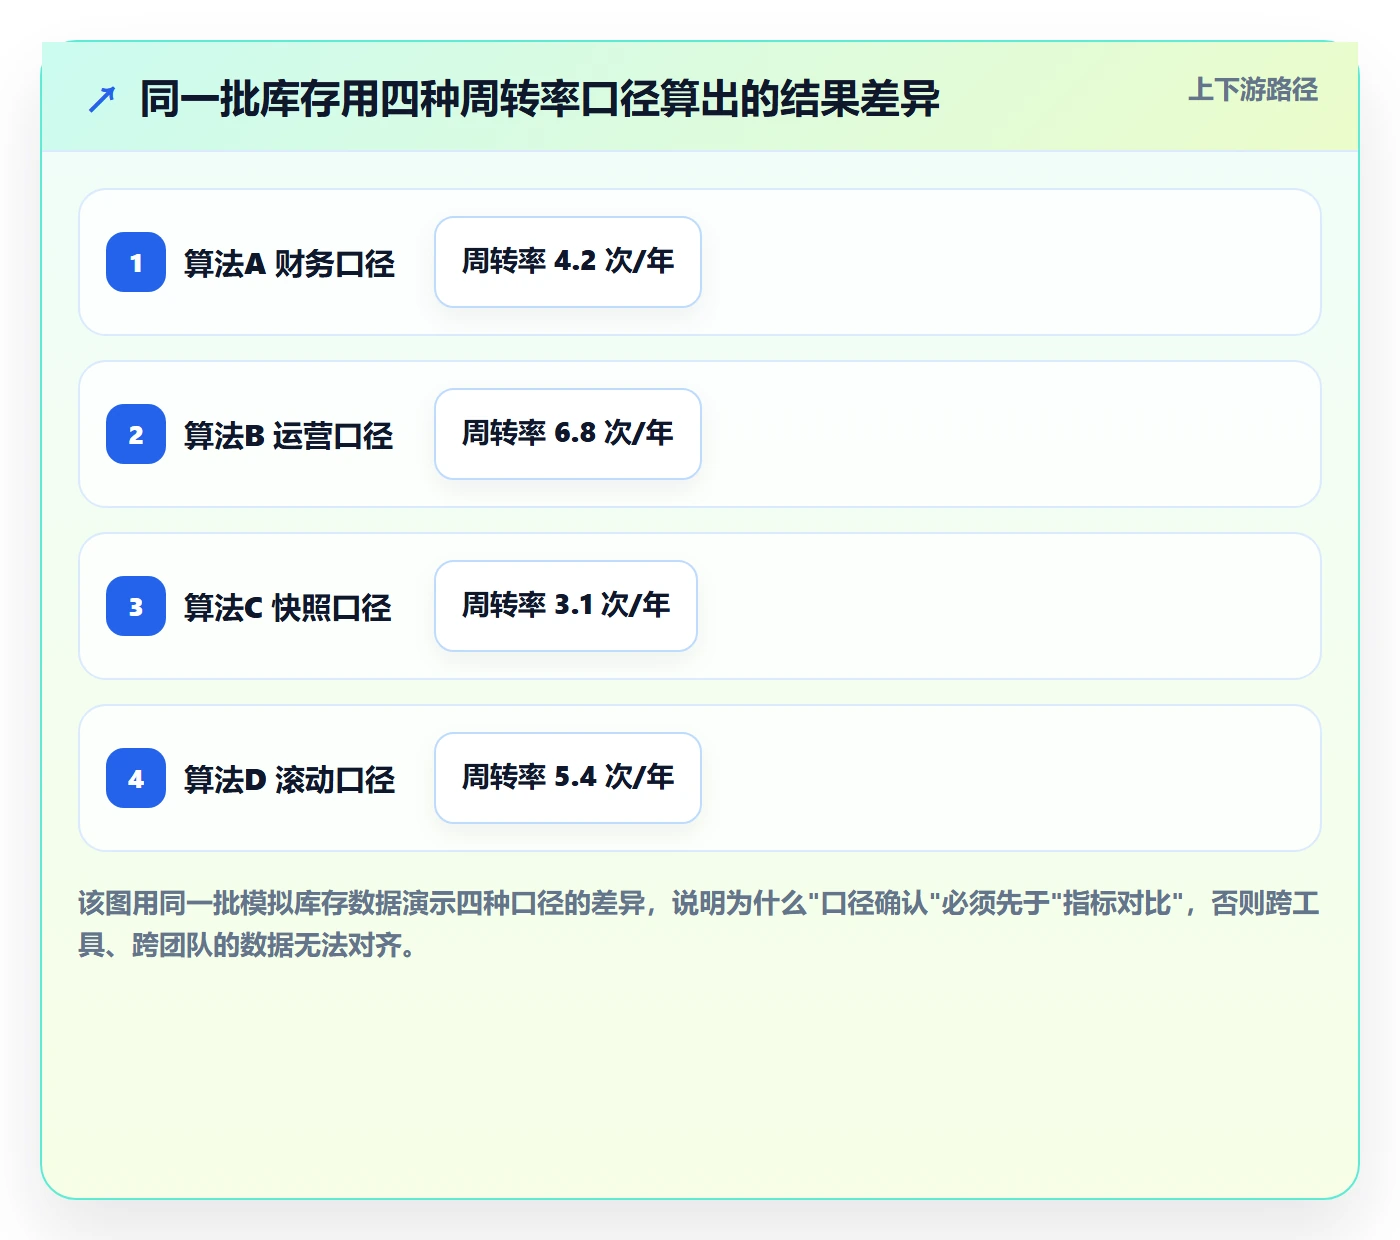
Task: Select step badge number 4
Action: (136, 778)
